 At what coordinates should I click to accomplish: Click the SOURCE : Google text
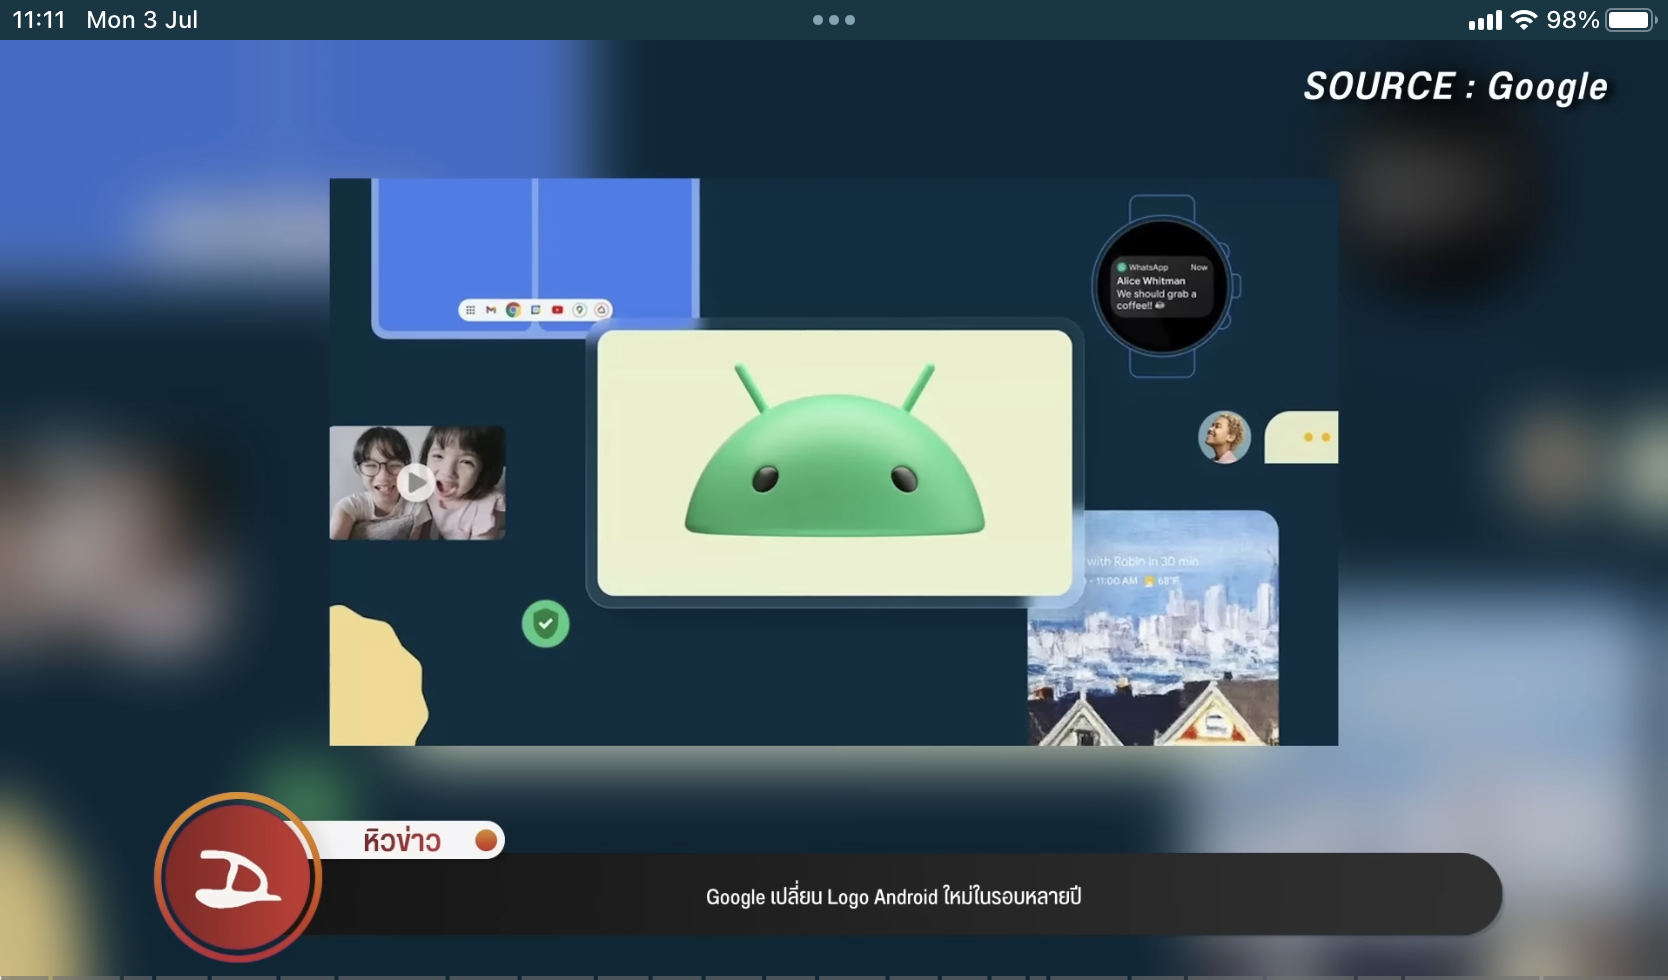(1455, 87)
